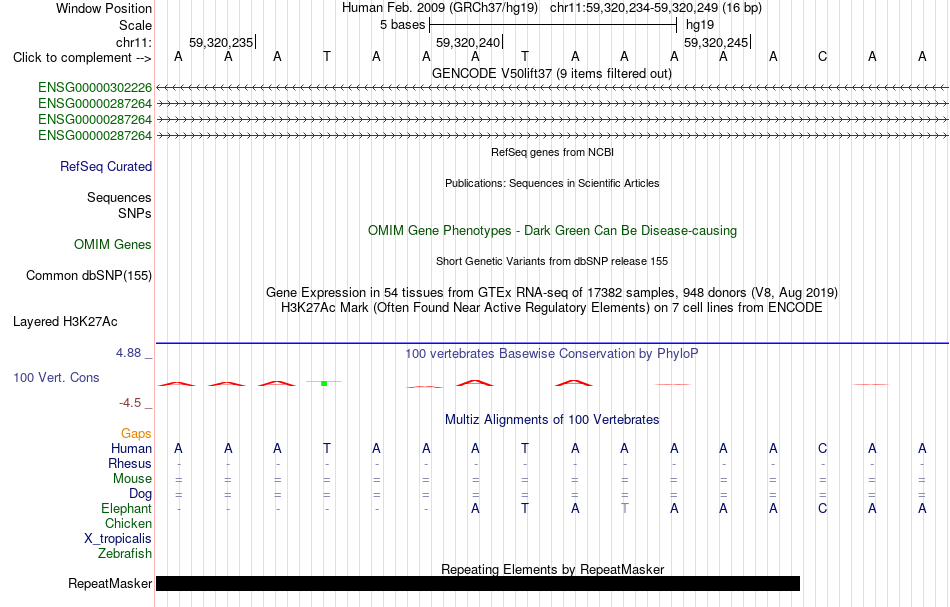Select the Human species label
This screenshot has width=950, height=607.
click(131, 448)
